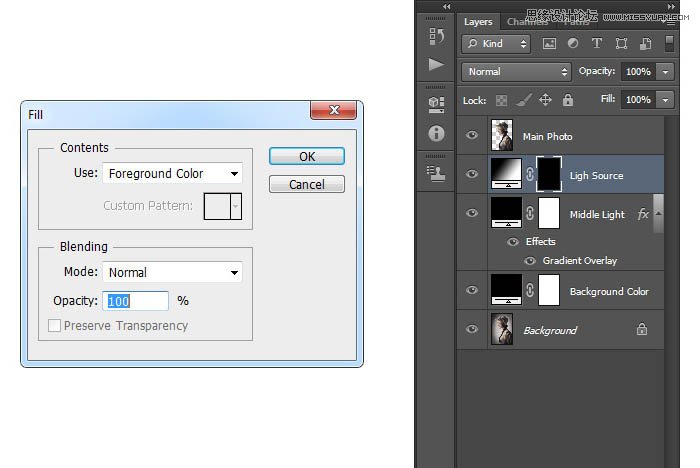Toggle visibility of Gradient Overlay effect
The height and width of the screenshot is (468, 700).
coord(530,261)
